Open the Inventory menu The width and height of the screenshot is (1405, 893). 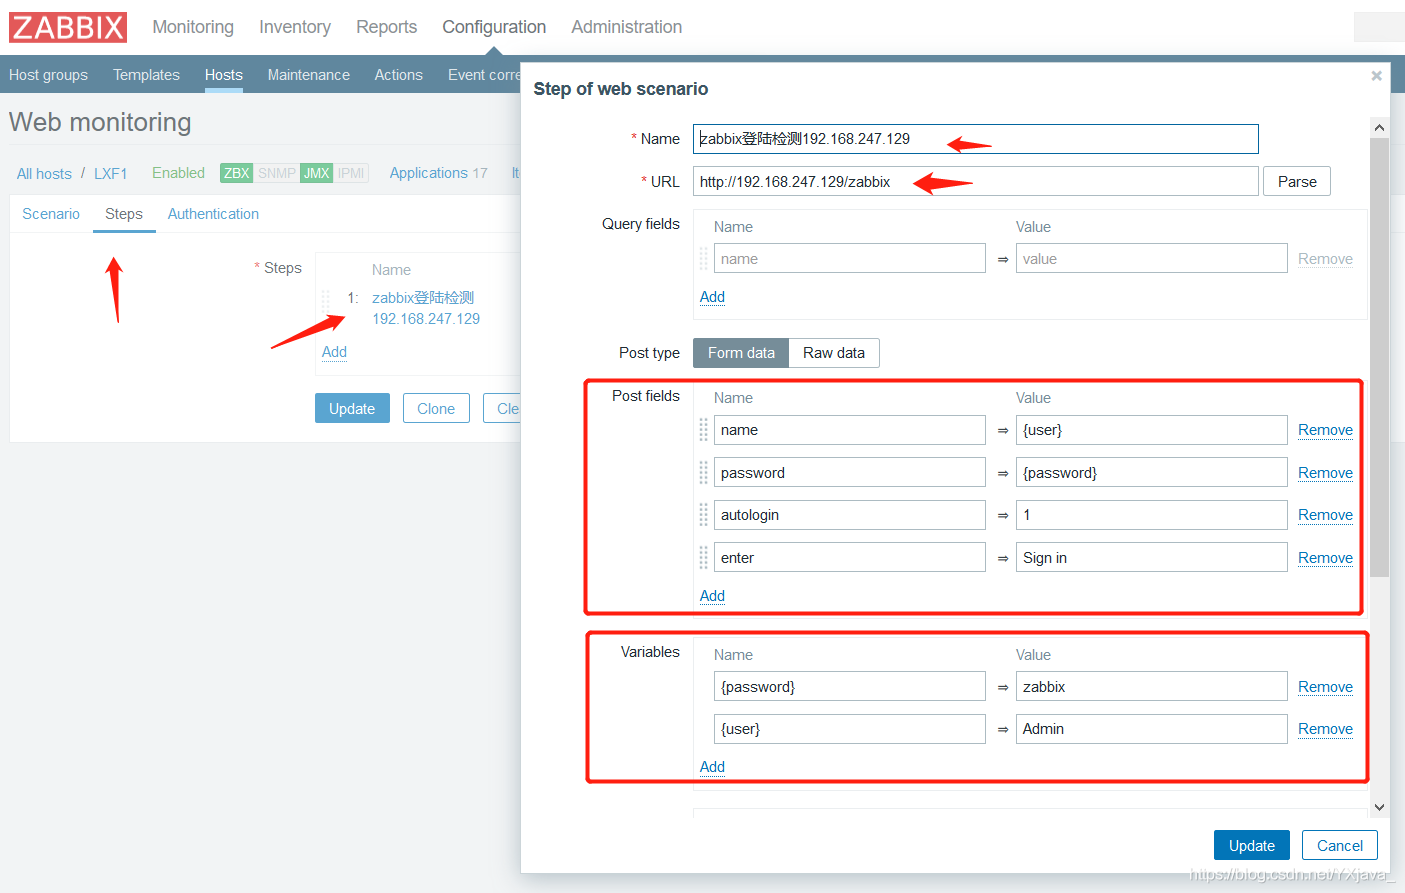click(x=295, y=27)
